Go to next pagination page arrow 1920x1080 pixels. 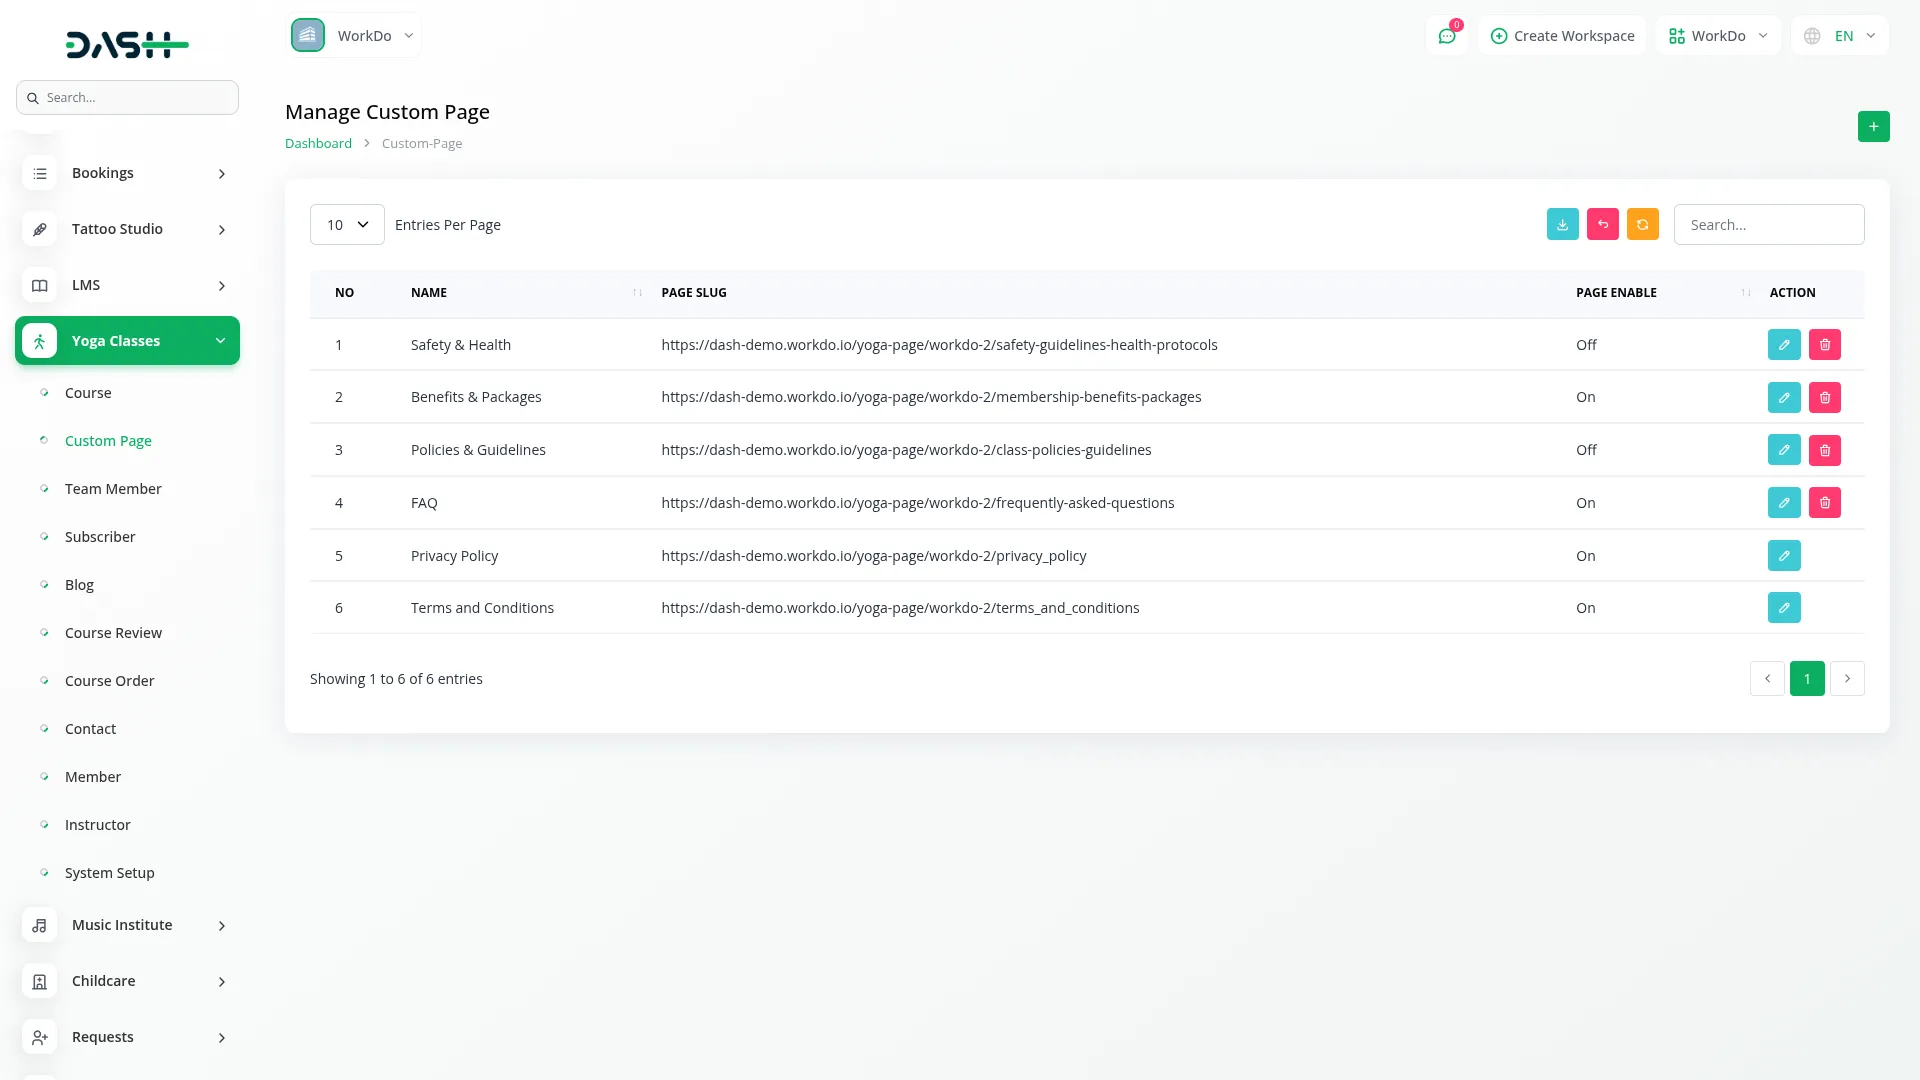click(1846, 679)
